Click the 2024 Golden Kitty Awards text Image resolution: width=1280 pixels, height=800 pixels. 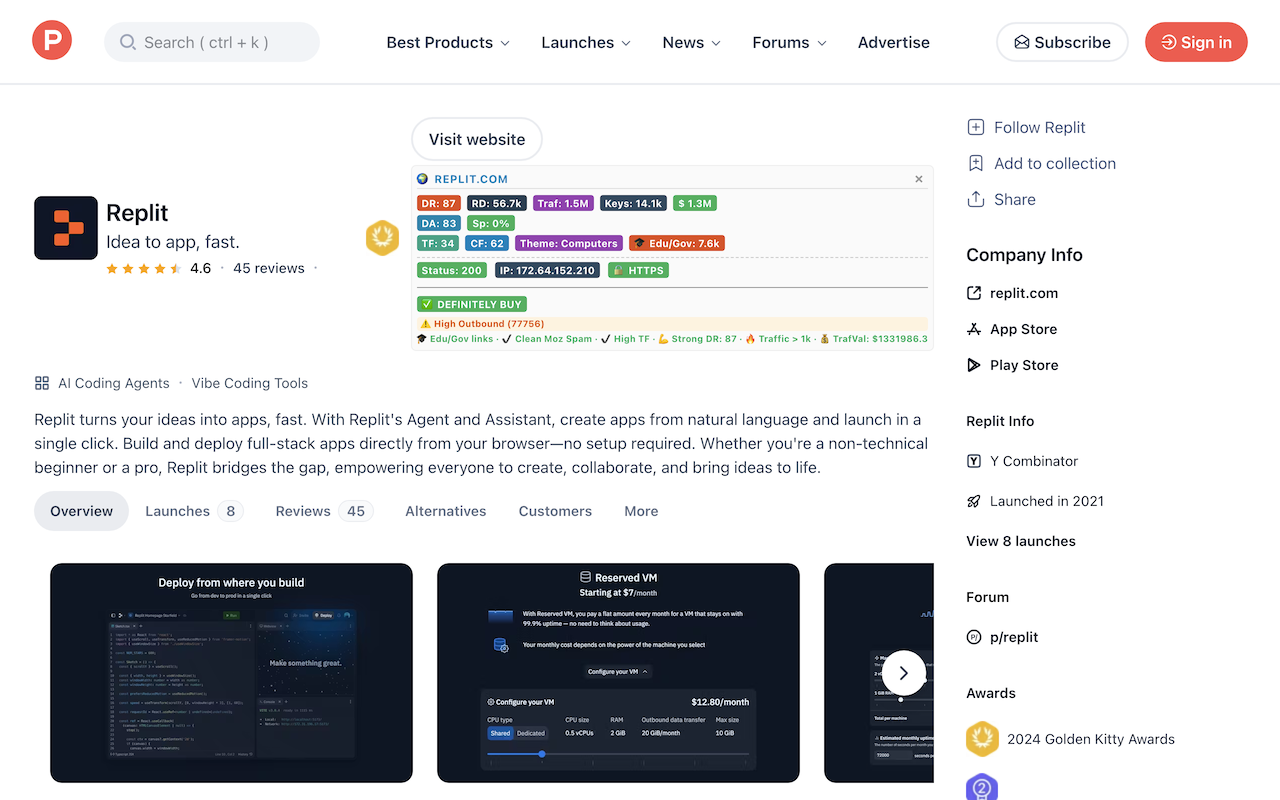pos(1091,739)
